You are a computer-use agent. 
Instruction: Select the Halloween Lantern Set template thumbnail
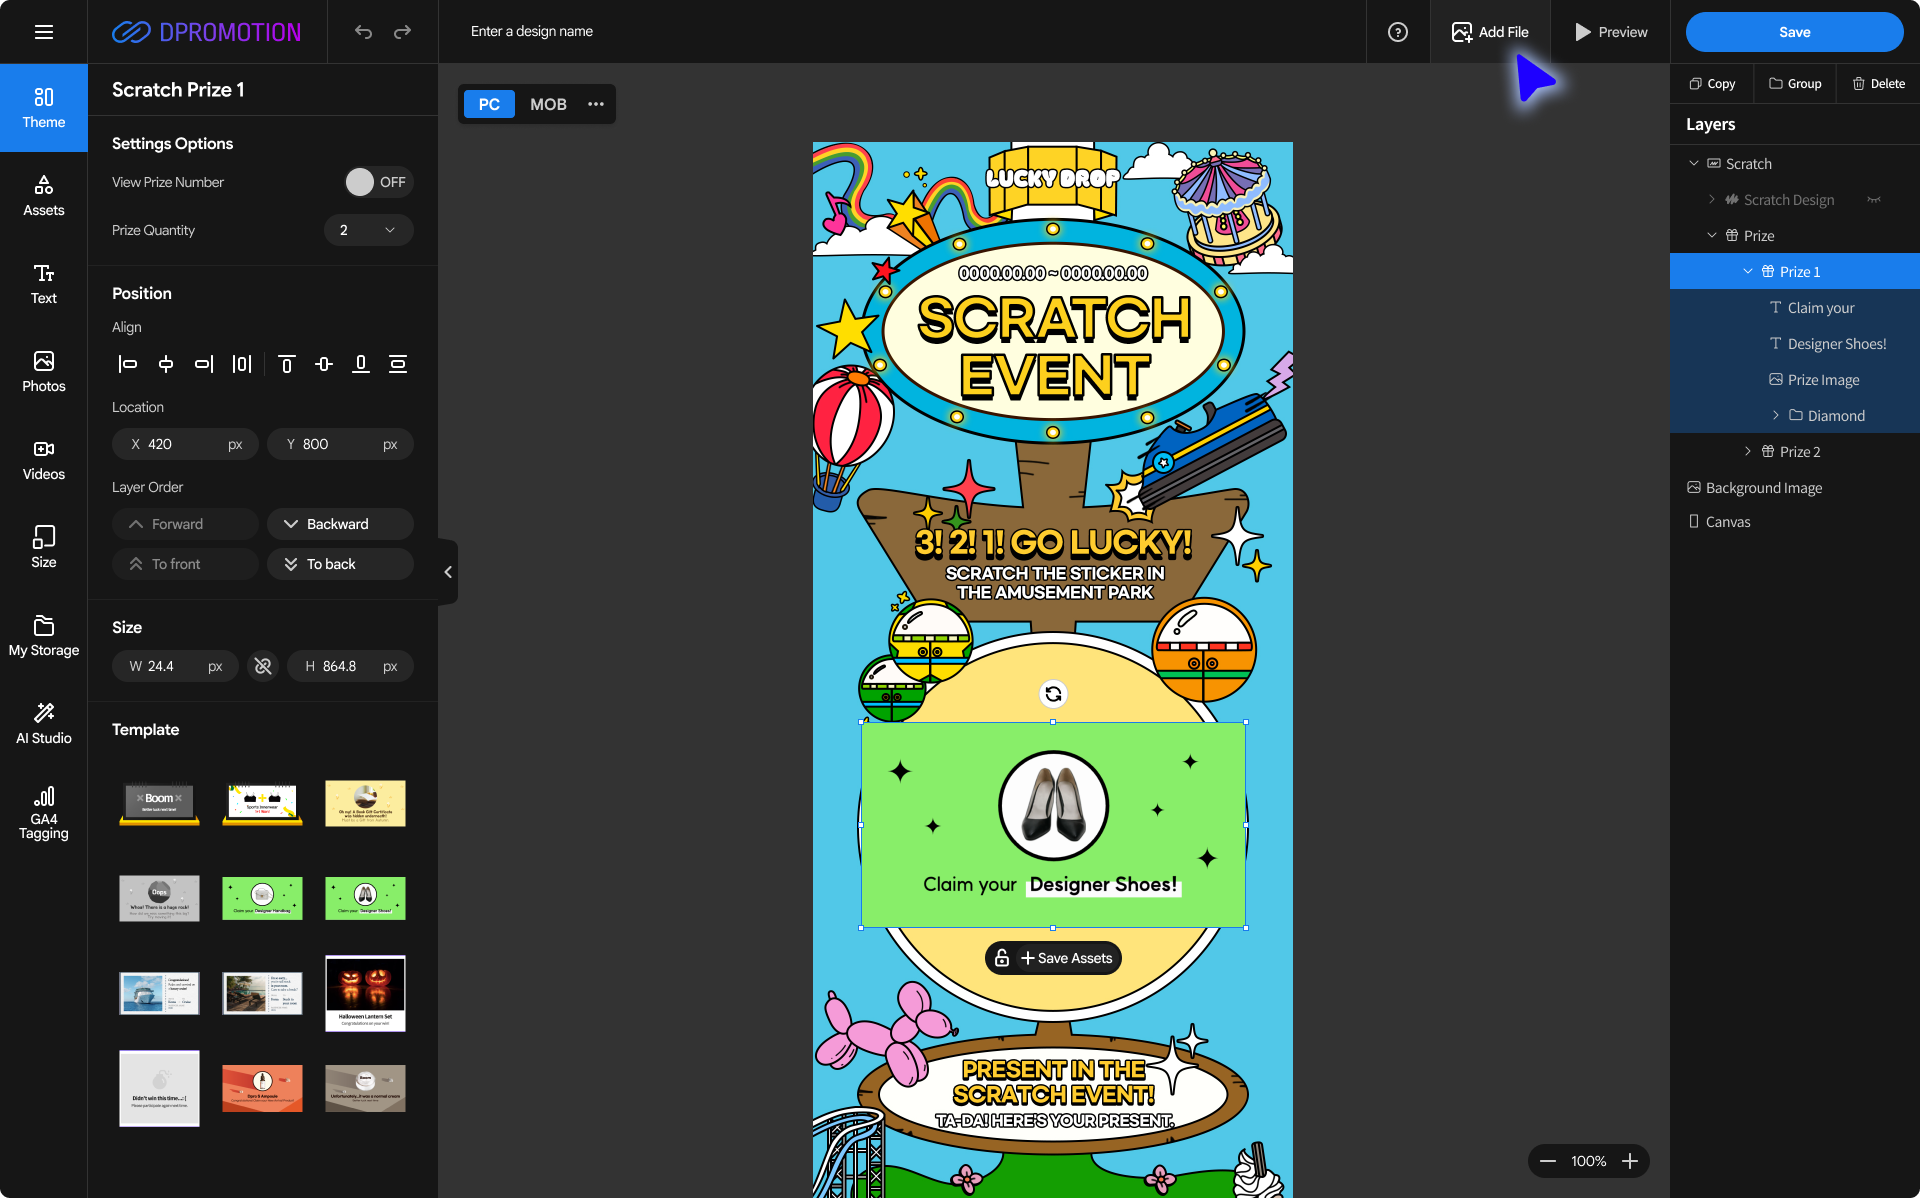[365, 993]
